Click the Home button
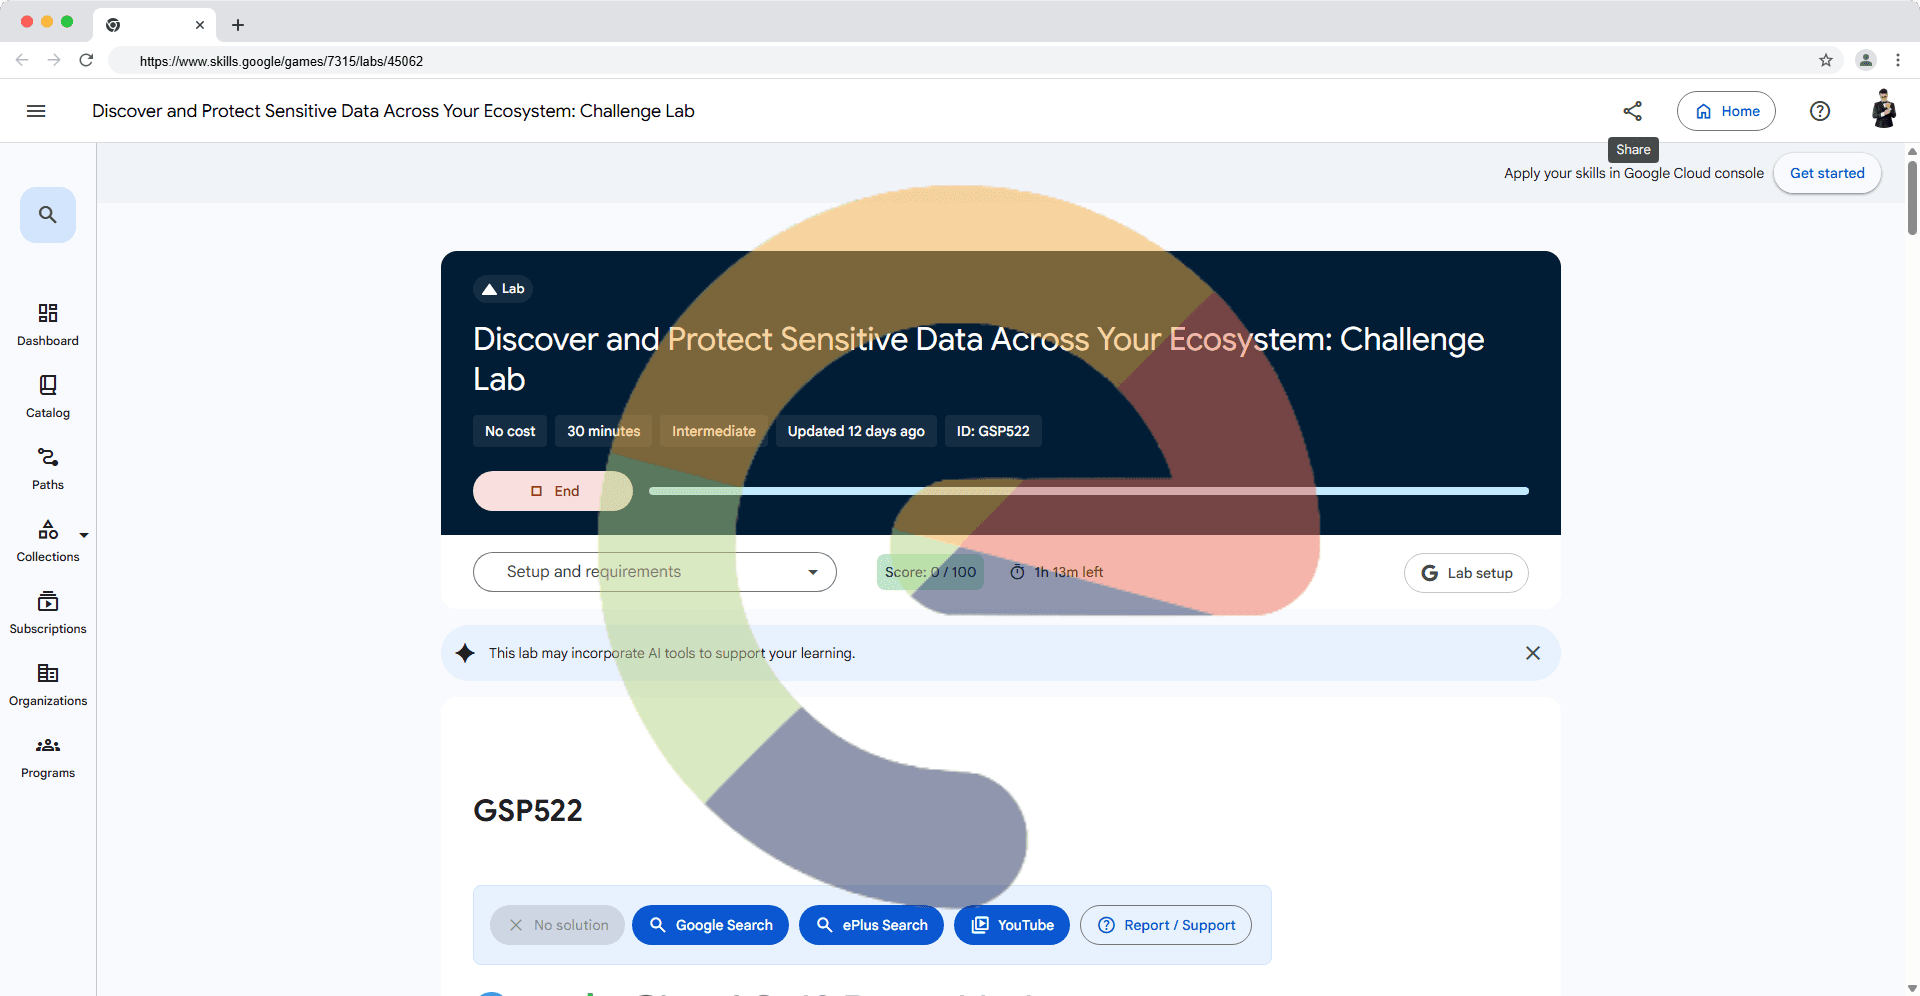Viewport: 1920px width, 996px height. click(1726, 111)
